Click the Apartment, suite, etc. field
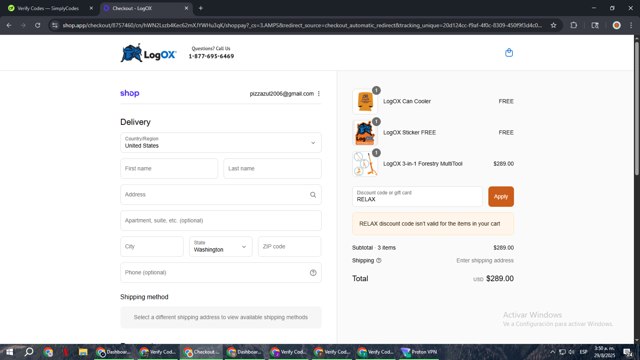640x360 pixels. [x=221, y=220]
